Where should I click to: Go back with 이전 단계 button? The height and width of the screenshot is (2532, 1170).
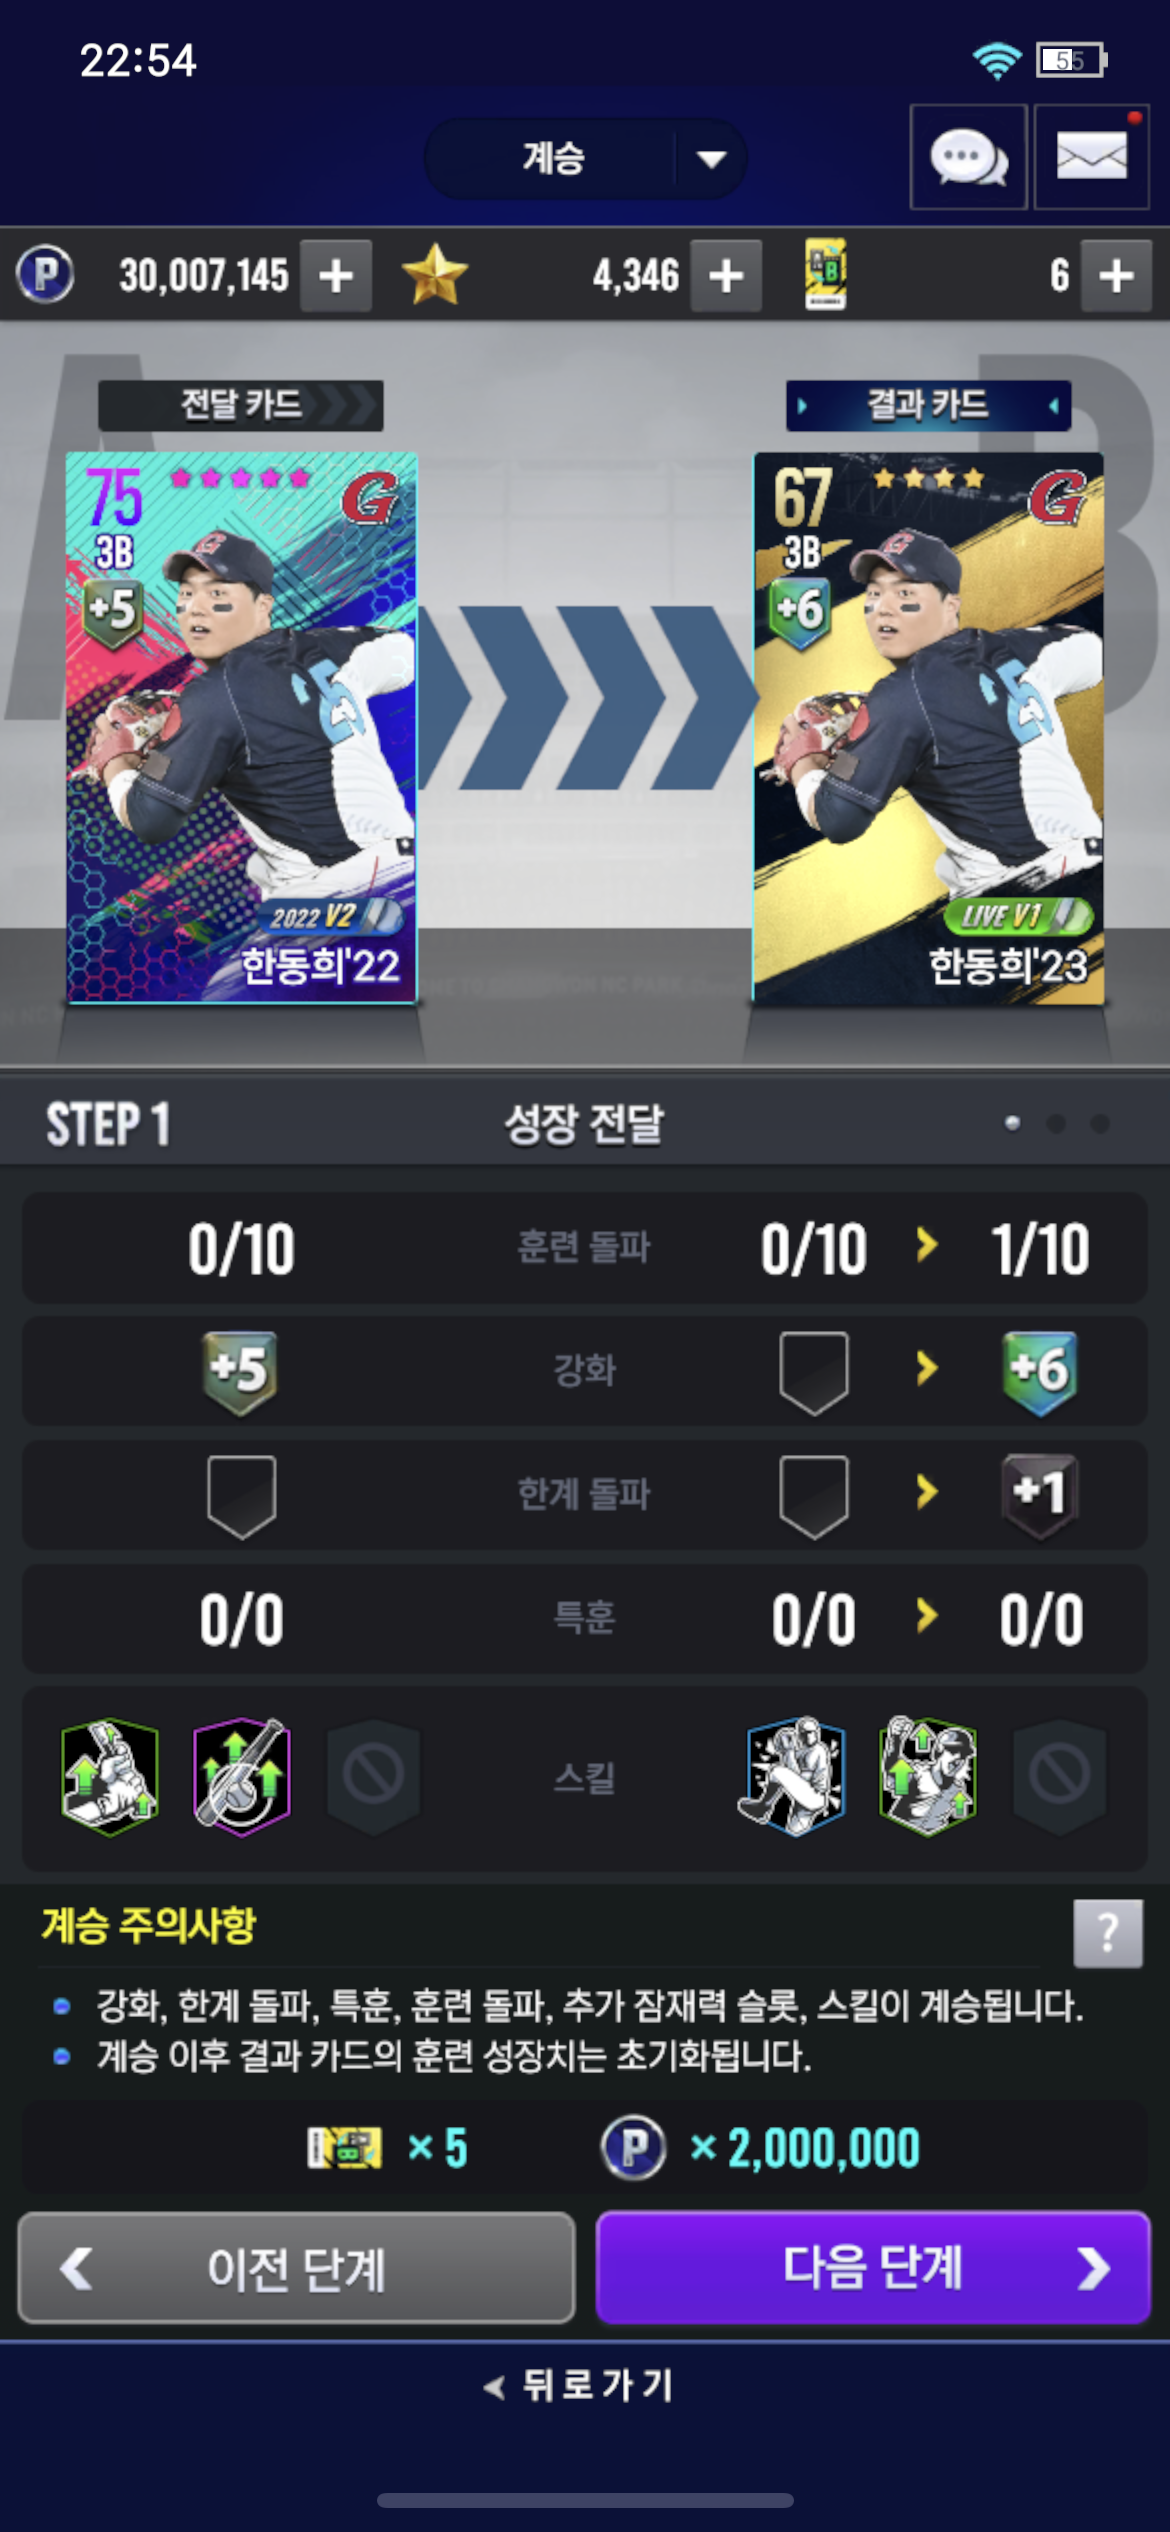tap(296, 2267)
